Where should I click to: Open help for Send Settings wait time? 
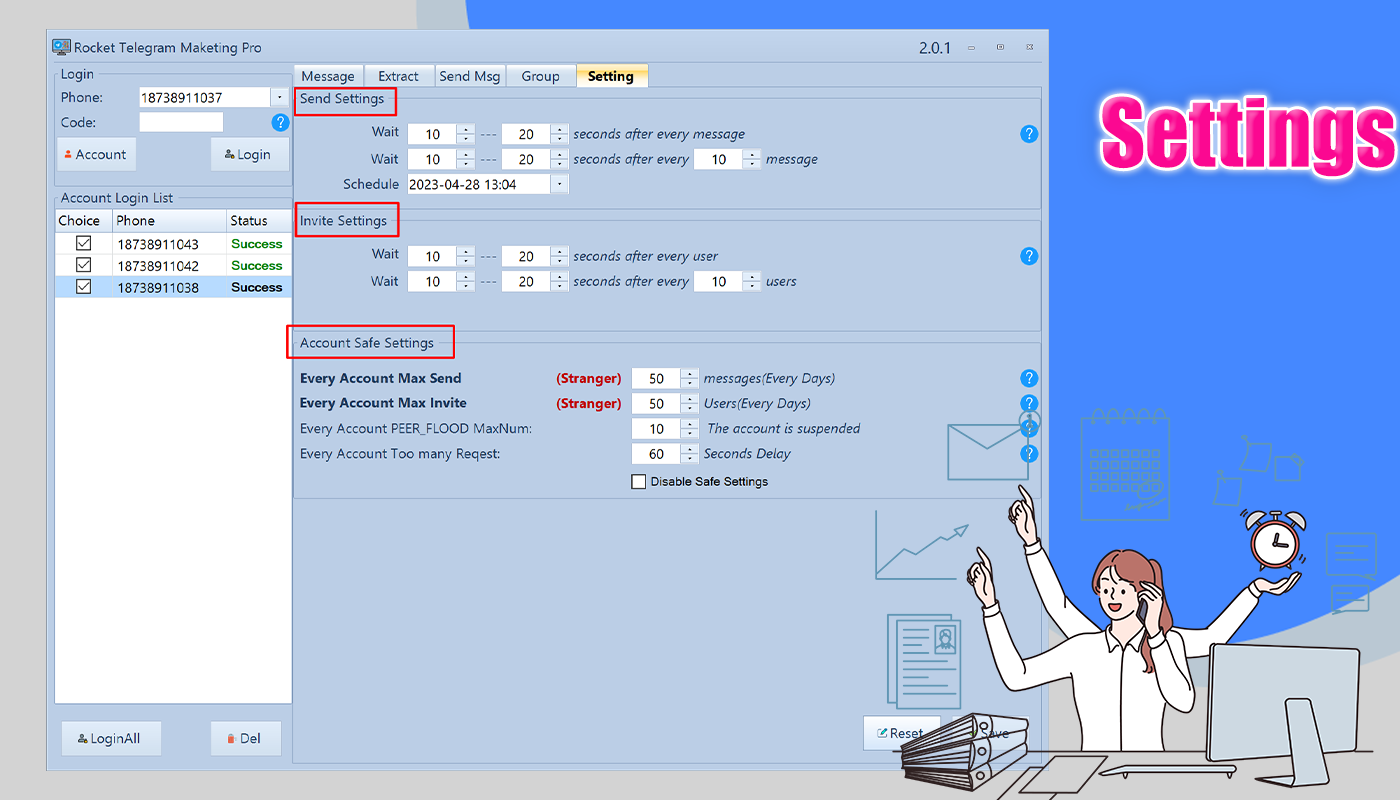pyautogui.click(x=1029, y=133)
